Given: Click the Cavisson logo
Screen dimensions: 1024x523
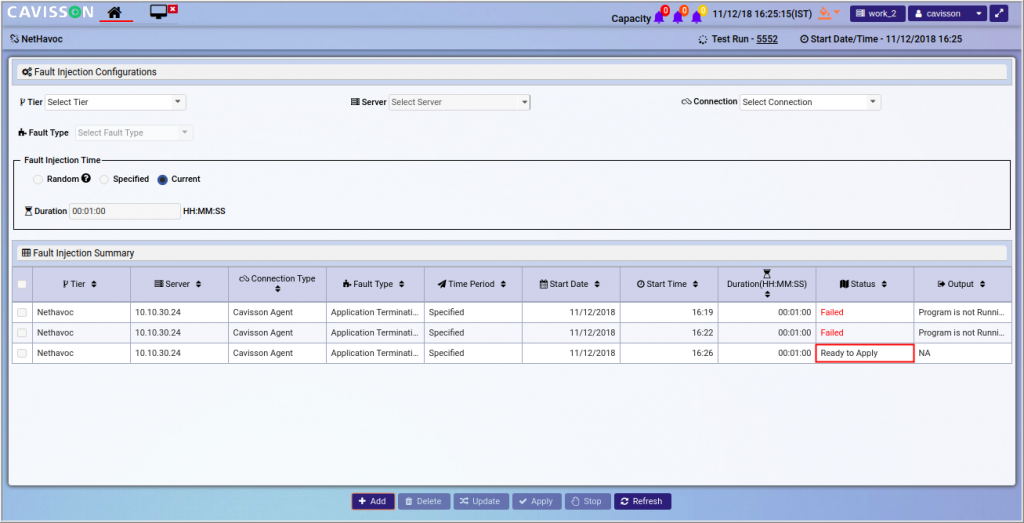Looking at the screenshot, I should pos(50,12).
